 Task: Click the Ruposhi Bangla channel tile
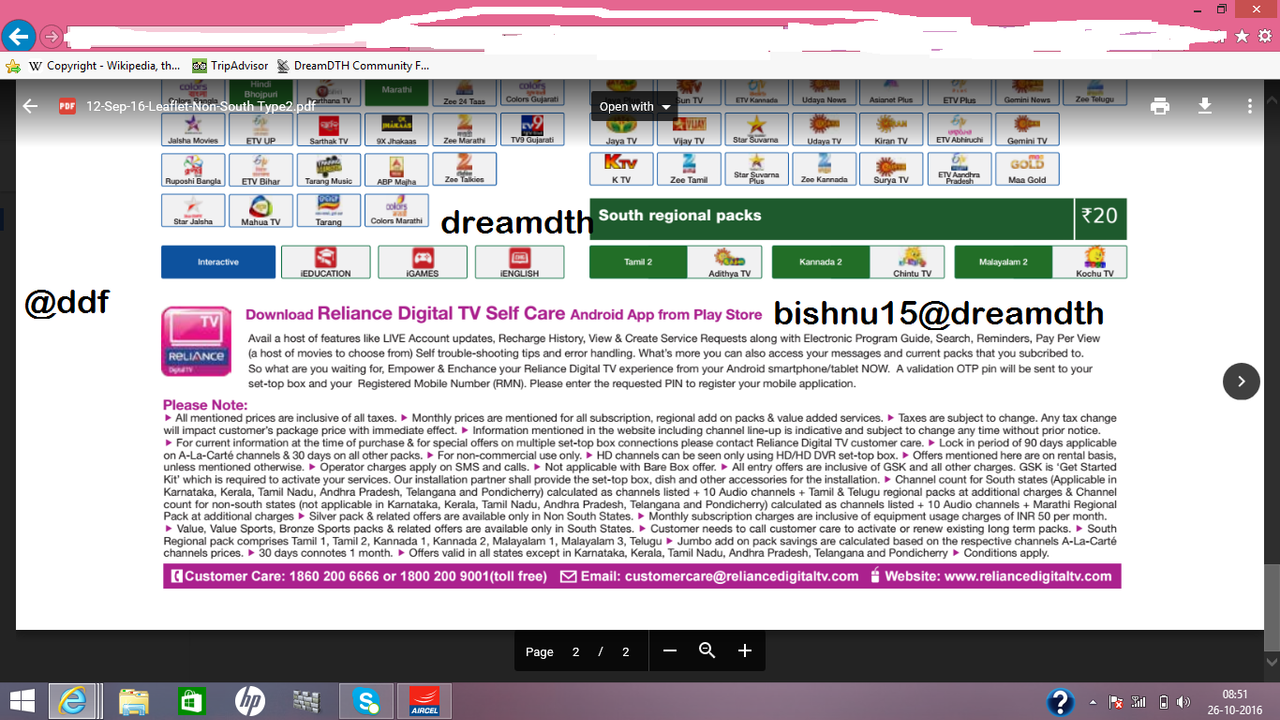(x=194, y=170)
